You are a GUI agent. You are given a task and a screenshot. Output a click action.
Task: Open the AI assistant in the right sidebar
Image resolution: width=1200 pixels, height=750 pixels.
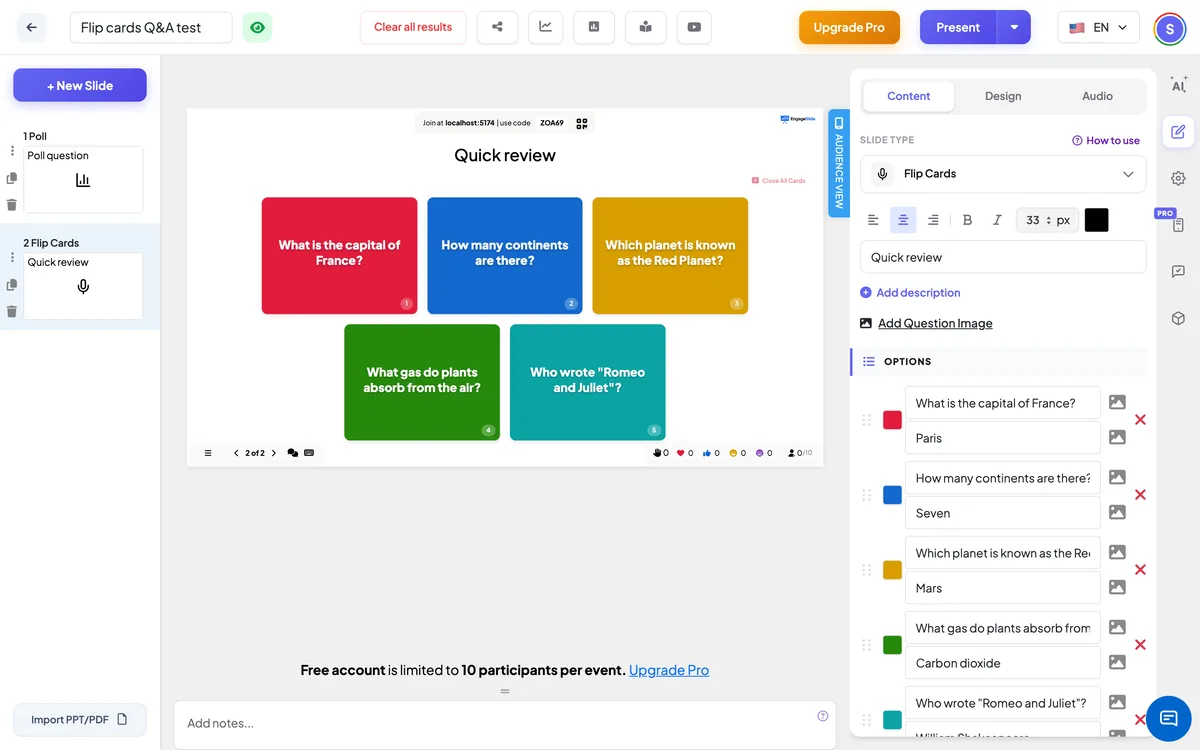coord(1179,85)
